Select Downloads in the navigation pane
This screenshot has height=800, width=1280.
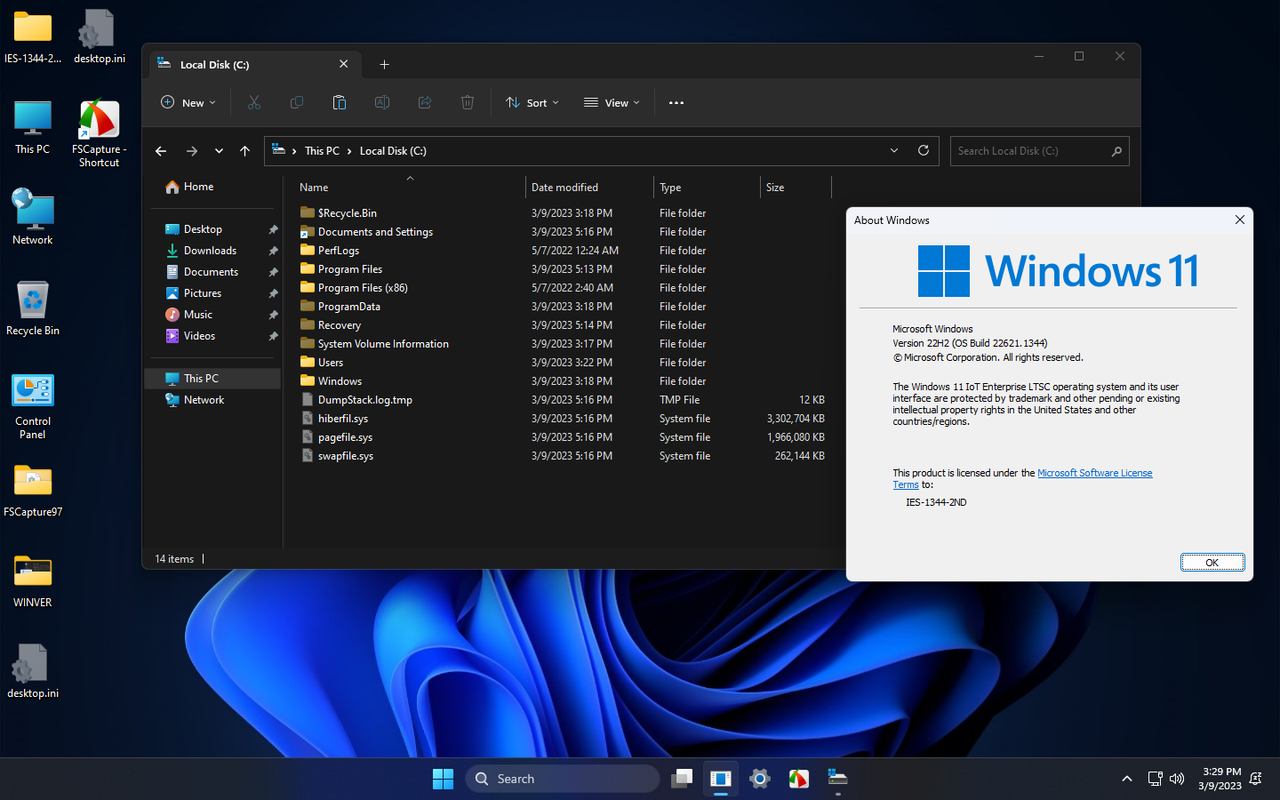pos(210,251)
